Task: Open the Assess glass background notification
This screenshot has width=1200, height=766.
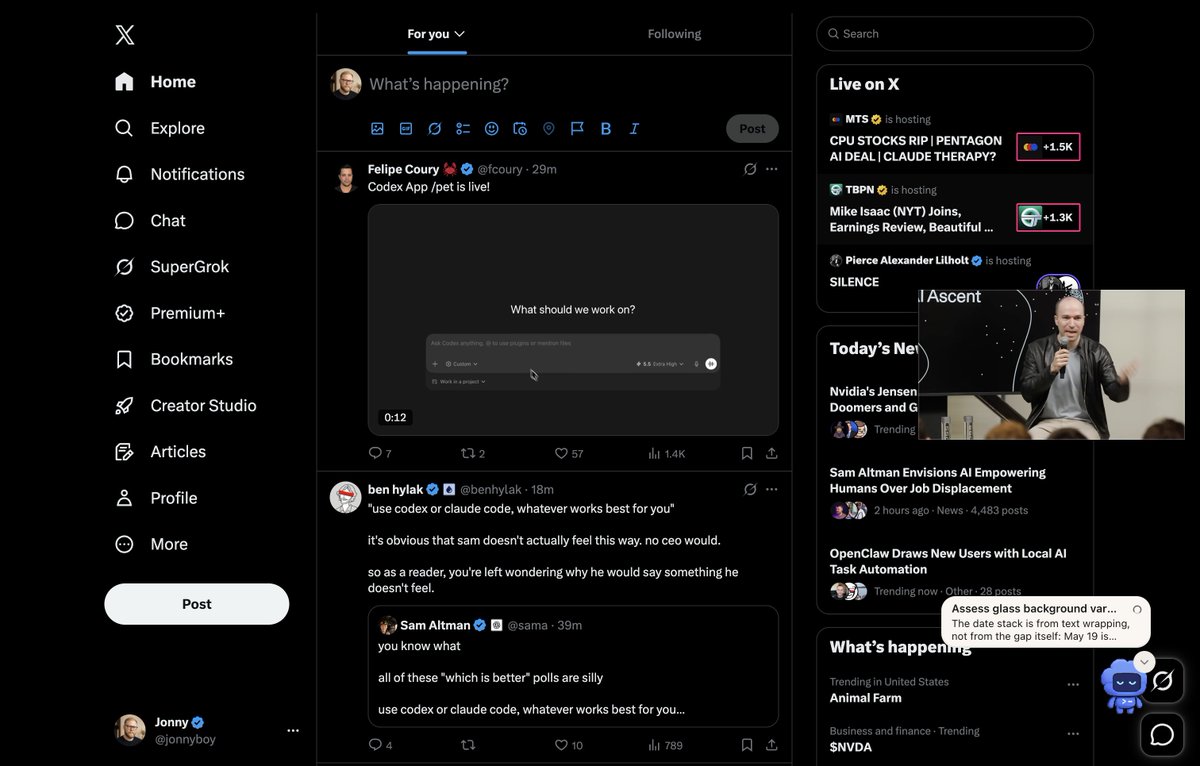Action: pos(1046,622)
